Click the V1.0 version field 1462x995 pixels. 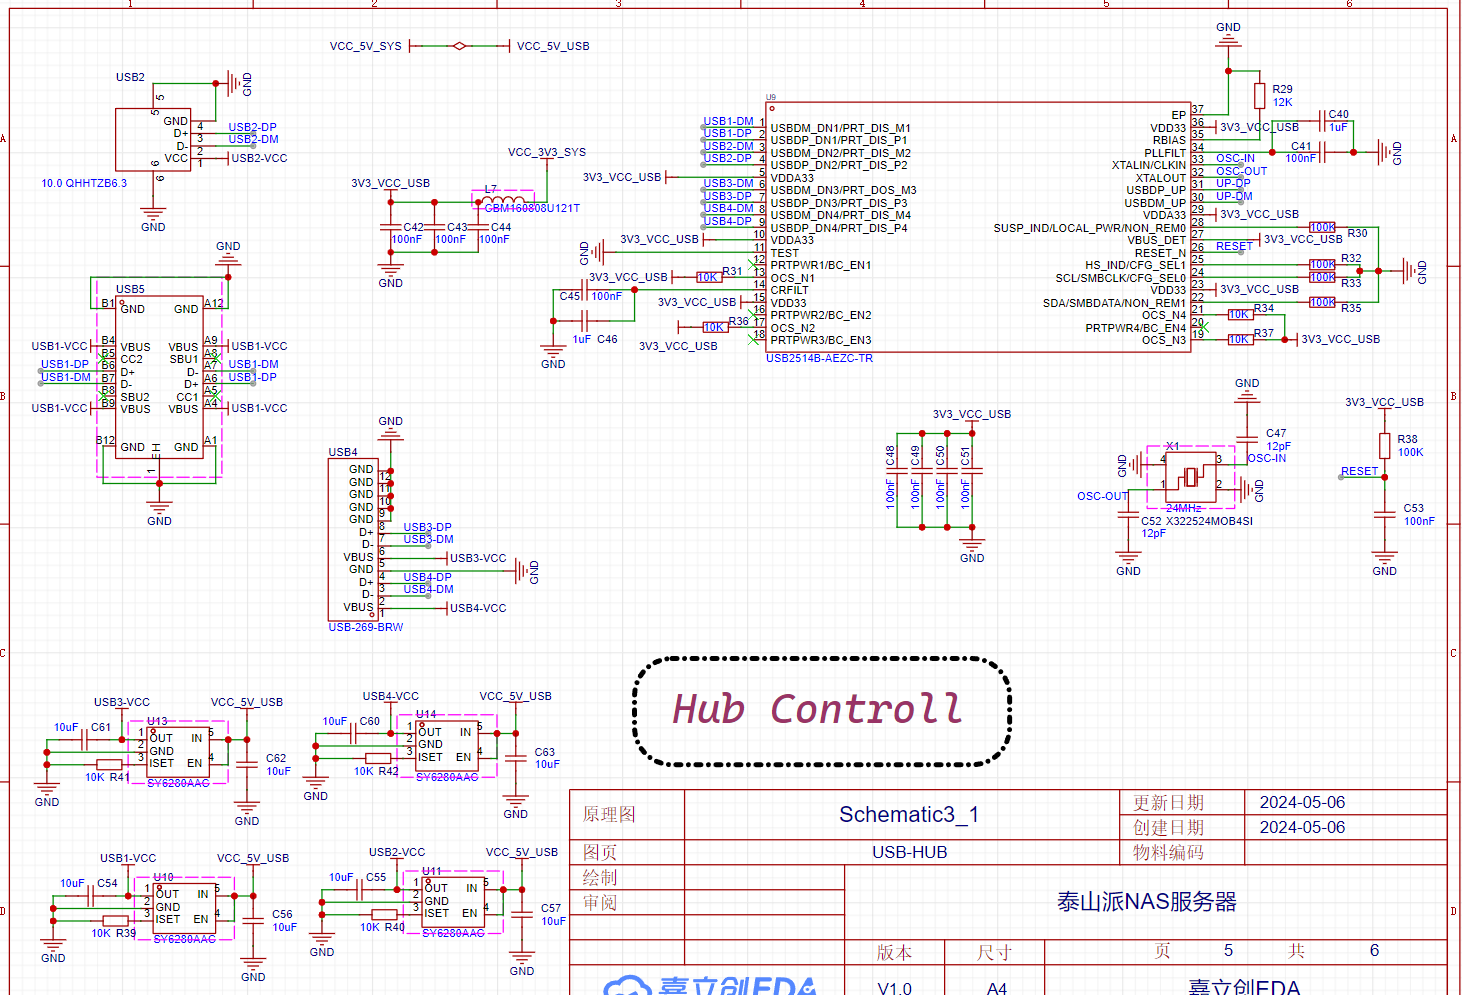pyautogui.click(x=895, y=988)
